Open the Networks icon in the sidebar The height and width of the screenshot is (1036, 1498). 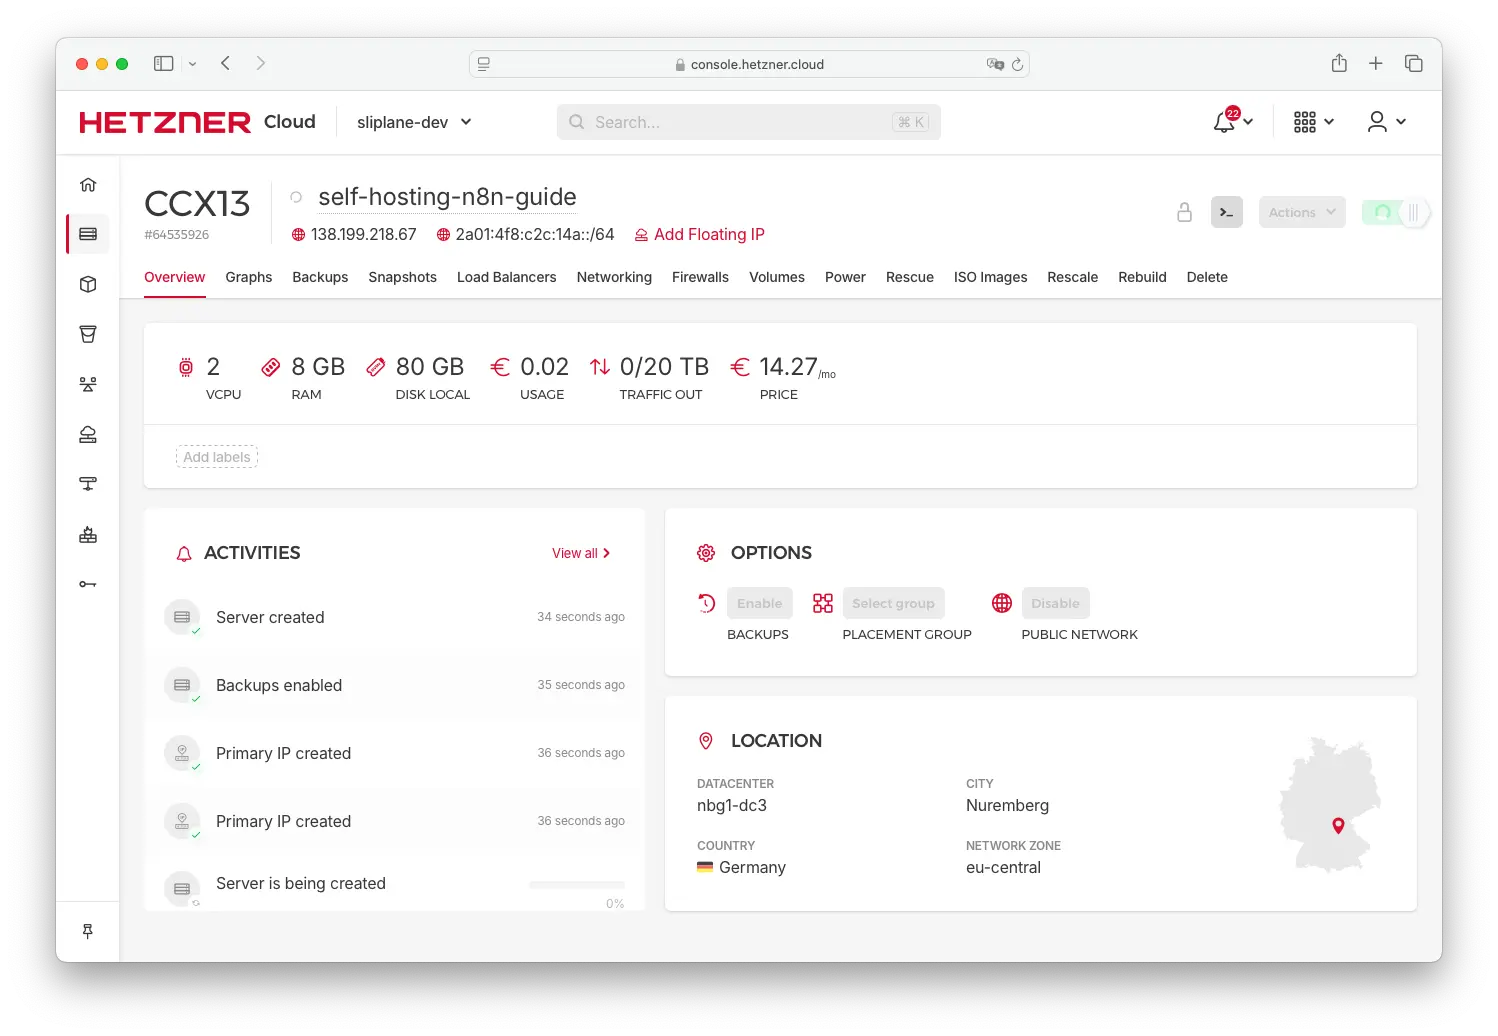(x=88, y=383)
